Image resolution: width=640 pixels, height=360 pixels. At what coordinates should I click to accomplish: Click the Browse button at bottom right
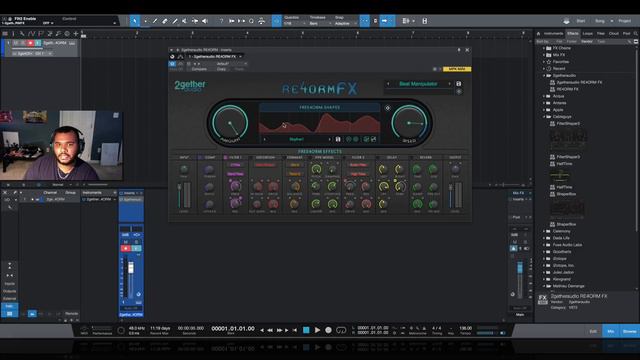point(629,331)
